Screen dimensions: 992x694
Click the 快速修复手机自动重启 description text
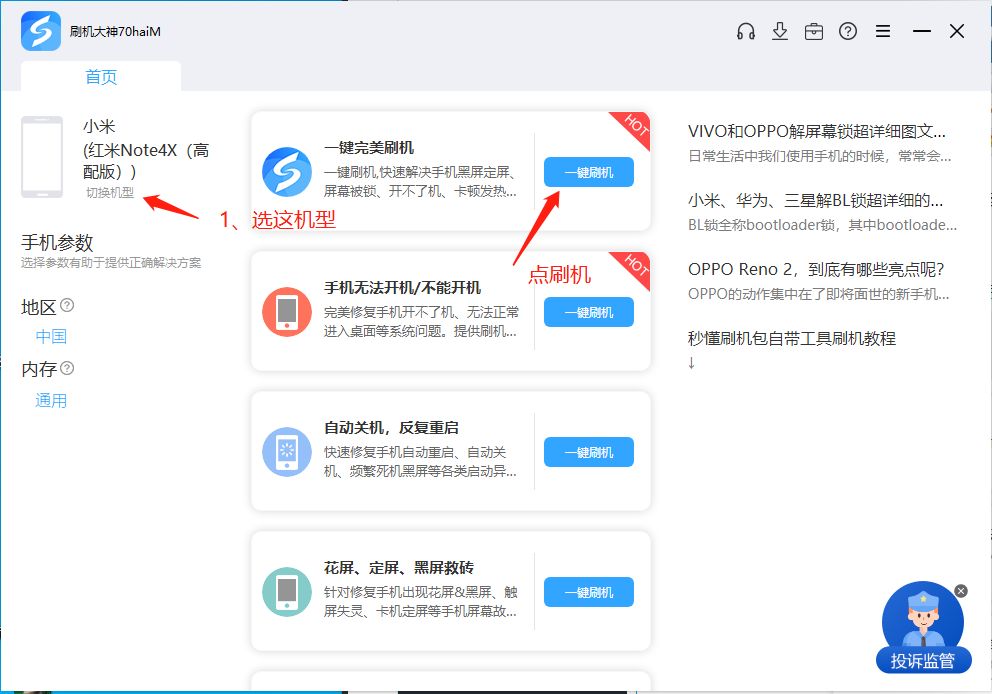420,461
